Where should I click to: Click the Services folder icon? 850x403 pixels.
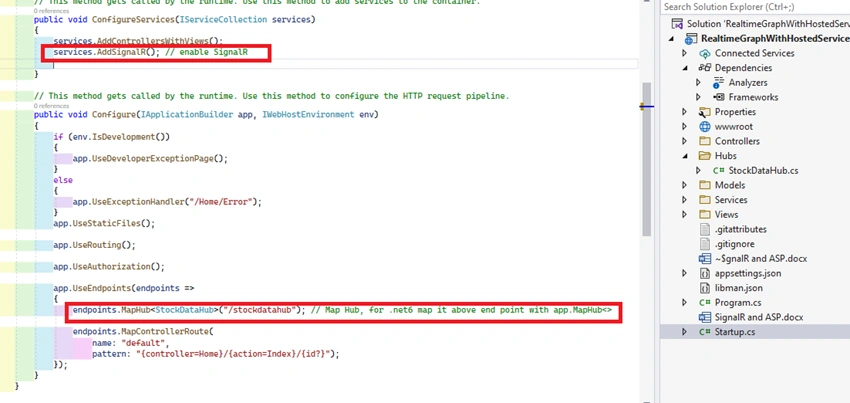coord(705,200)
